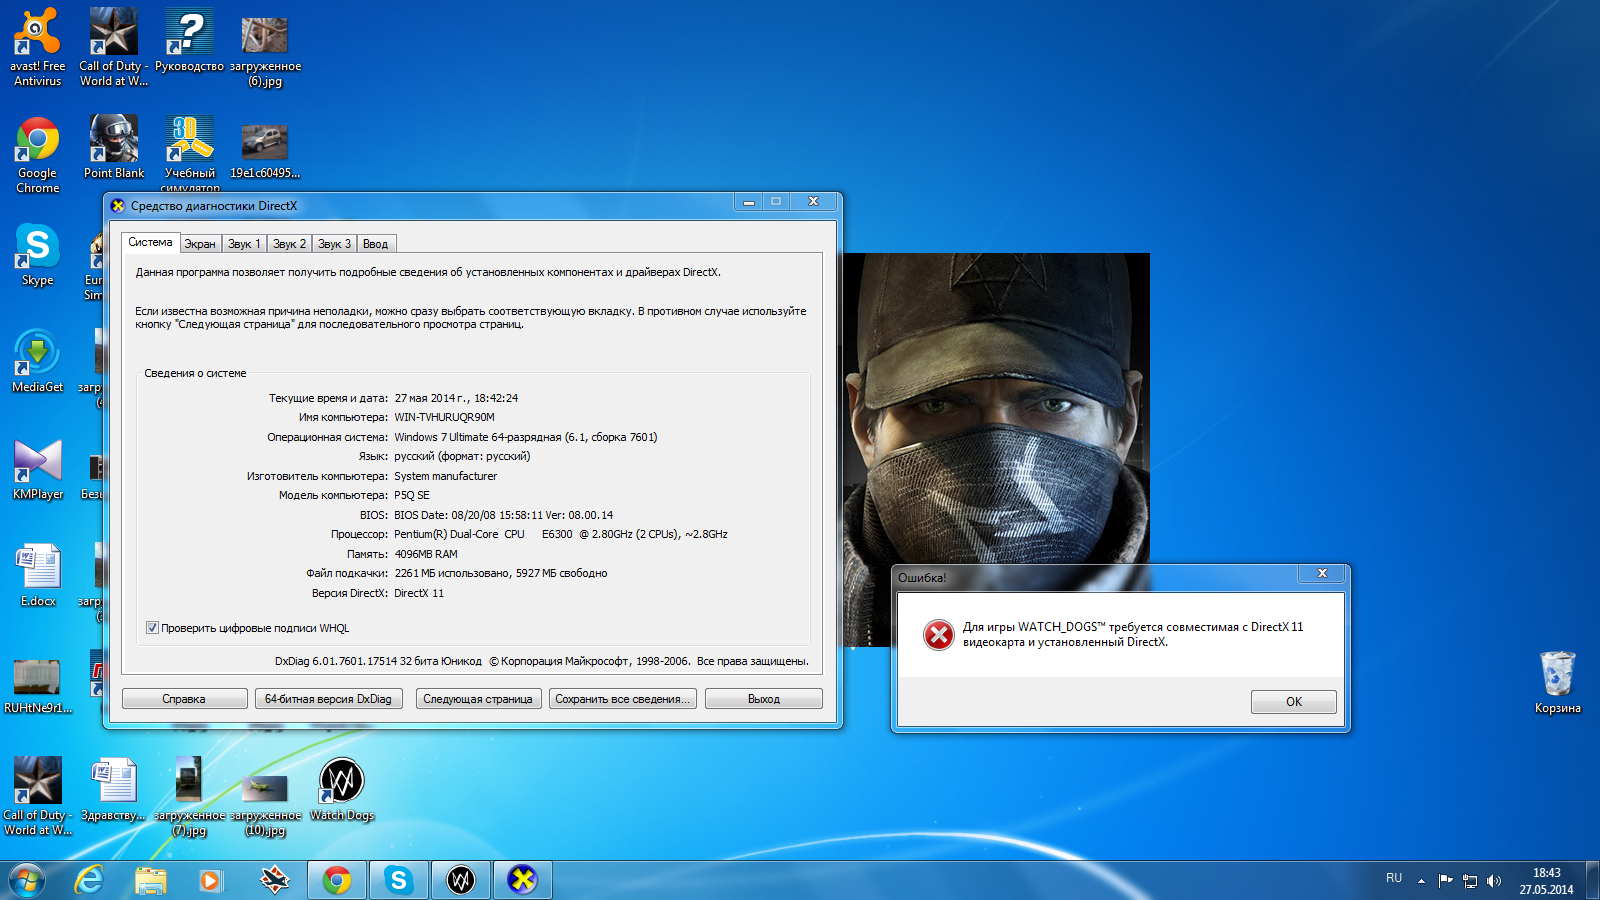Open Корзина recycle bin
The width and height of the screenshot is (1600, 900).
(x=1557, y=682)
